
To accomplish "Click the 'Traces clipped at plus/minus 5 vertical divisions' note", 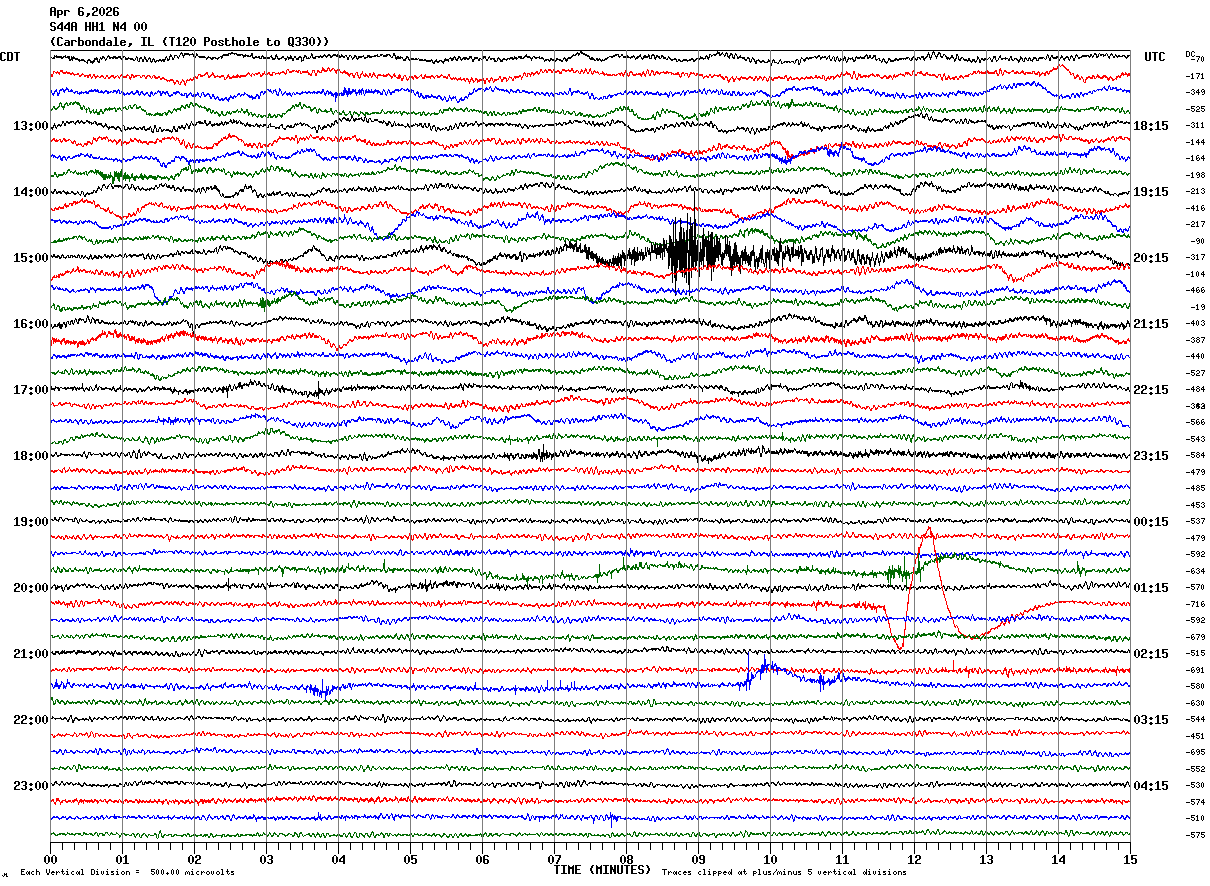I will click(784, 873).
